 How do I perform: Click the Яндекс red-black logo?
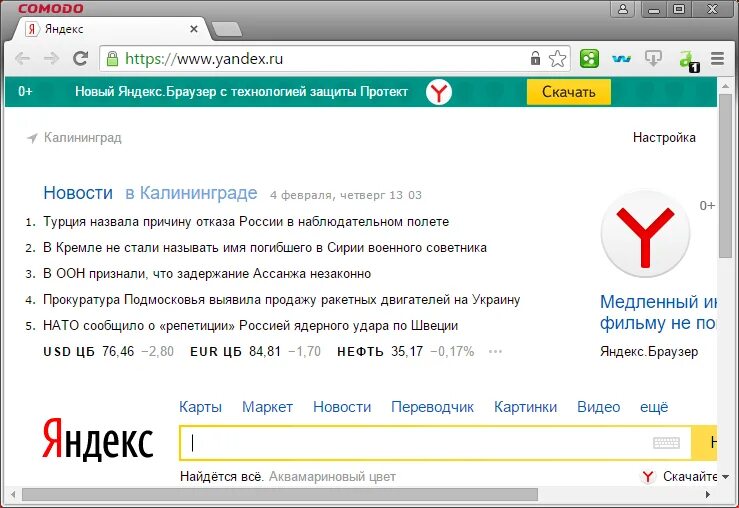pos(98,439)
